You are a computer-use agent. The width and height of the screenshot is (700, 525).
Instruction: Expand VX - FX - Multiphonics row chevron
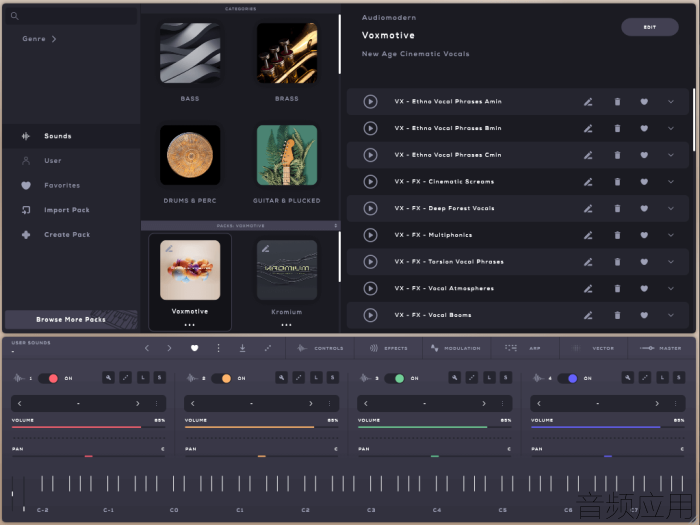click(671, 235)
